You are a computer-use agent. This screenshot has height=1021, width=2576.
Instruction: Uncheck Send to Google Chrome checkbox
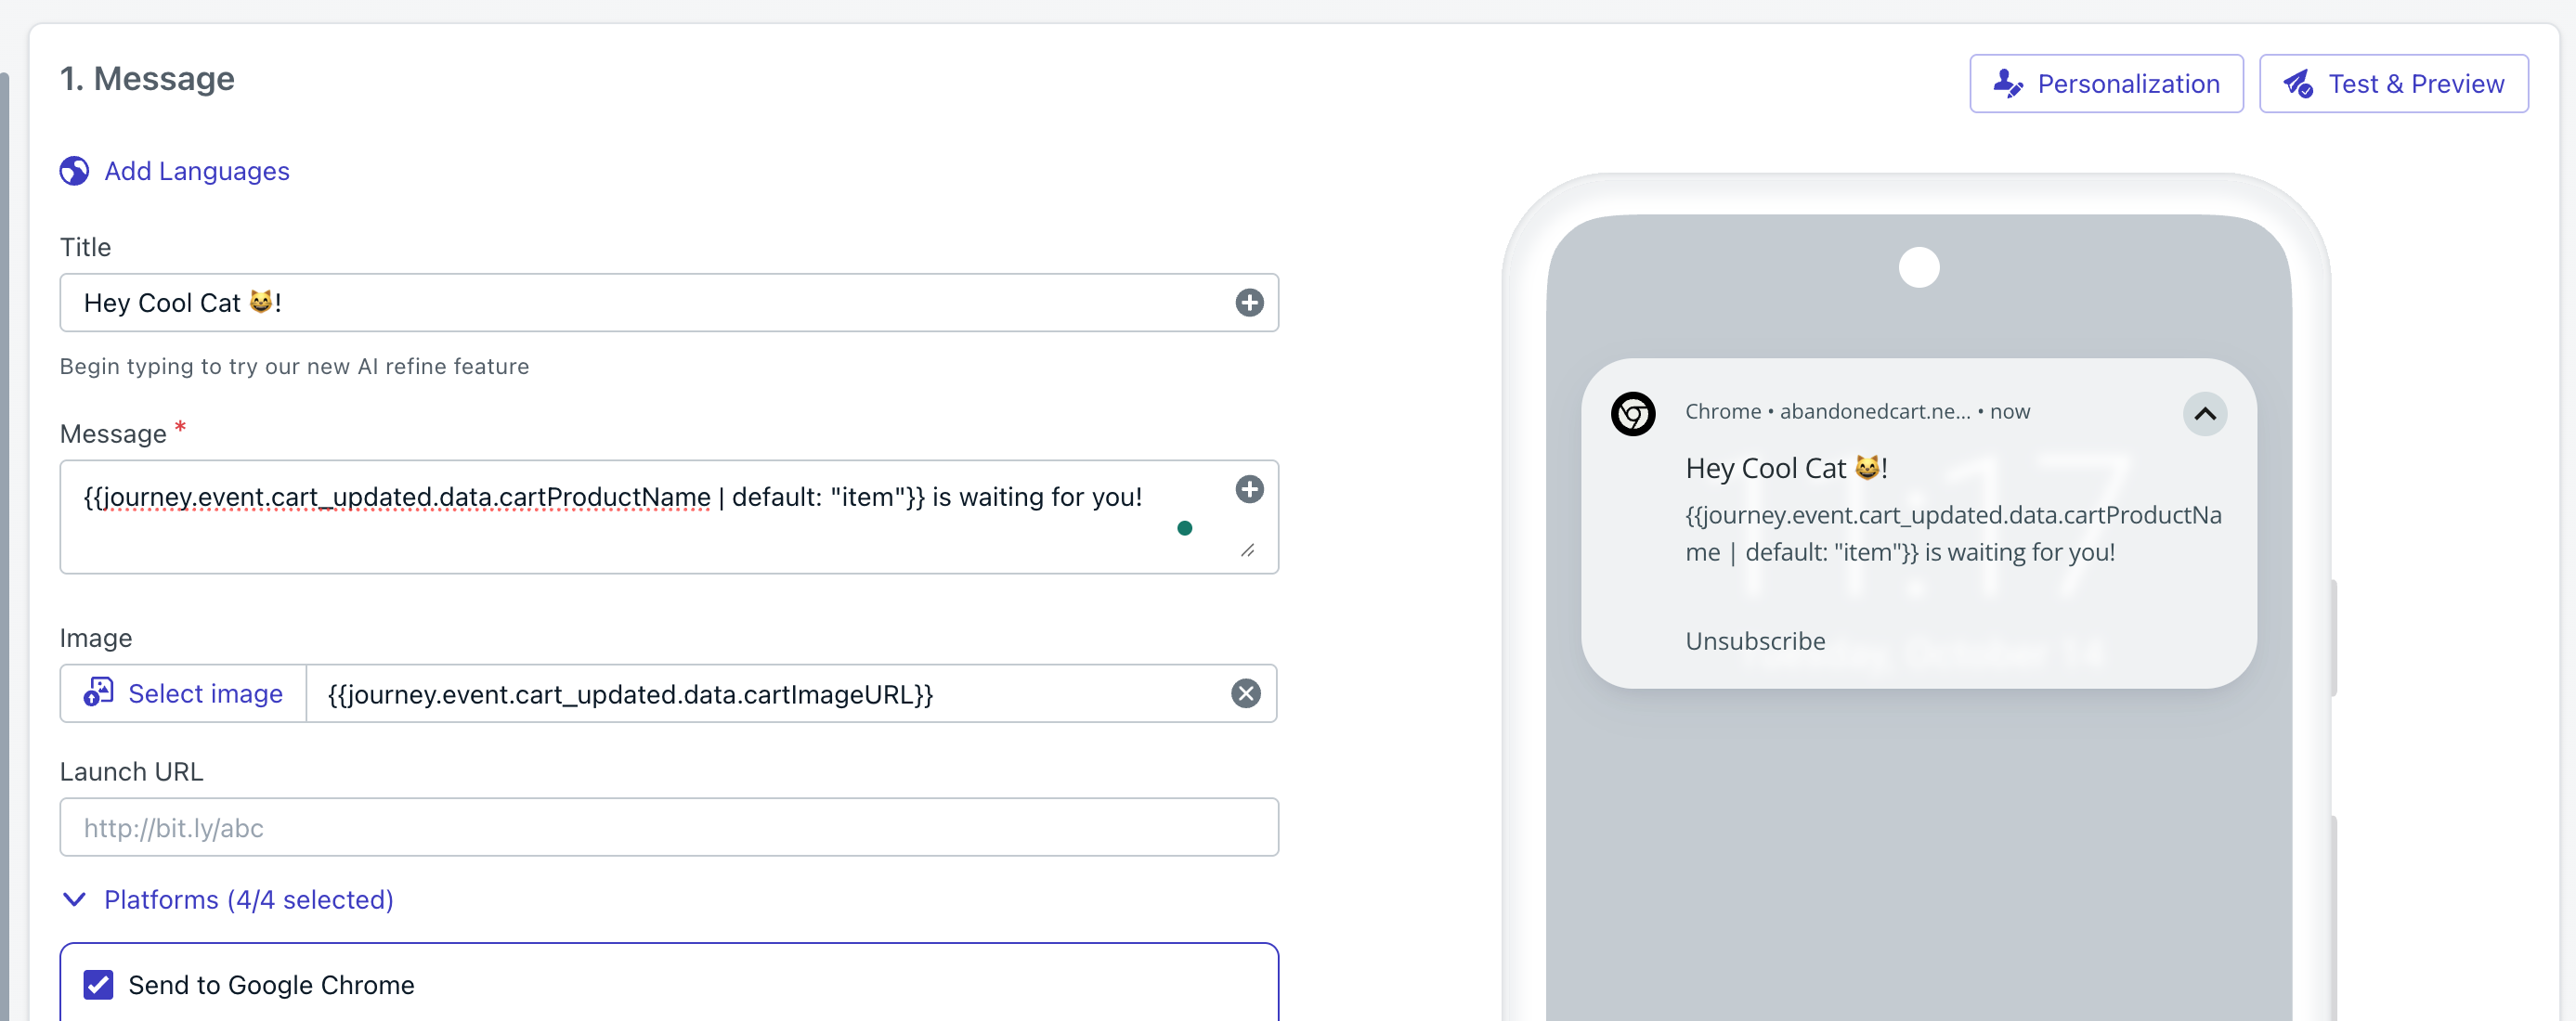[x=98, y=984]
